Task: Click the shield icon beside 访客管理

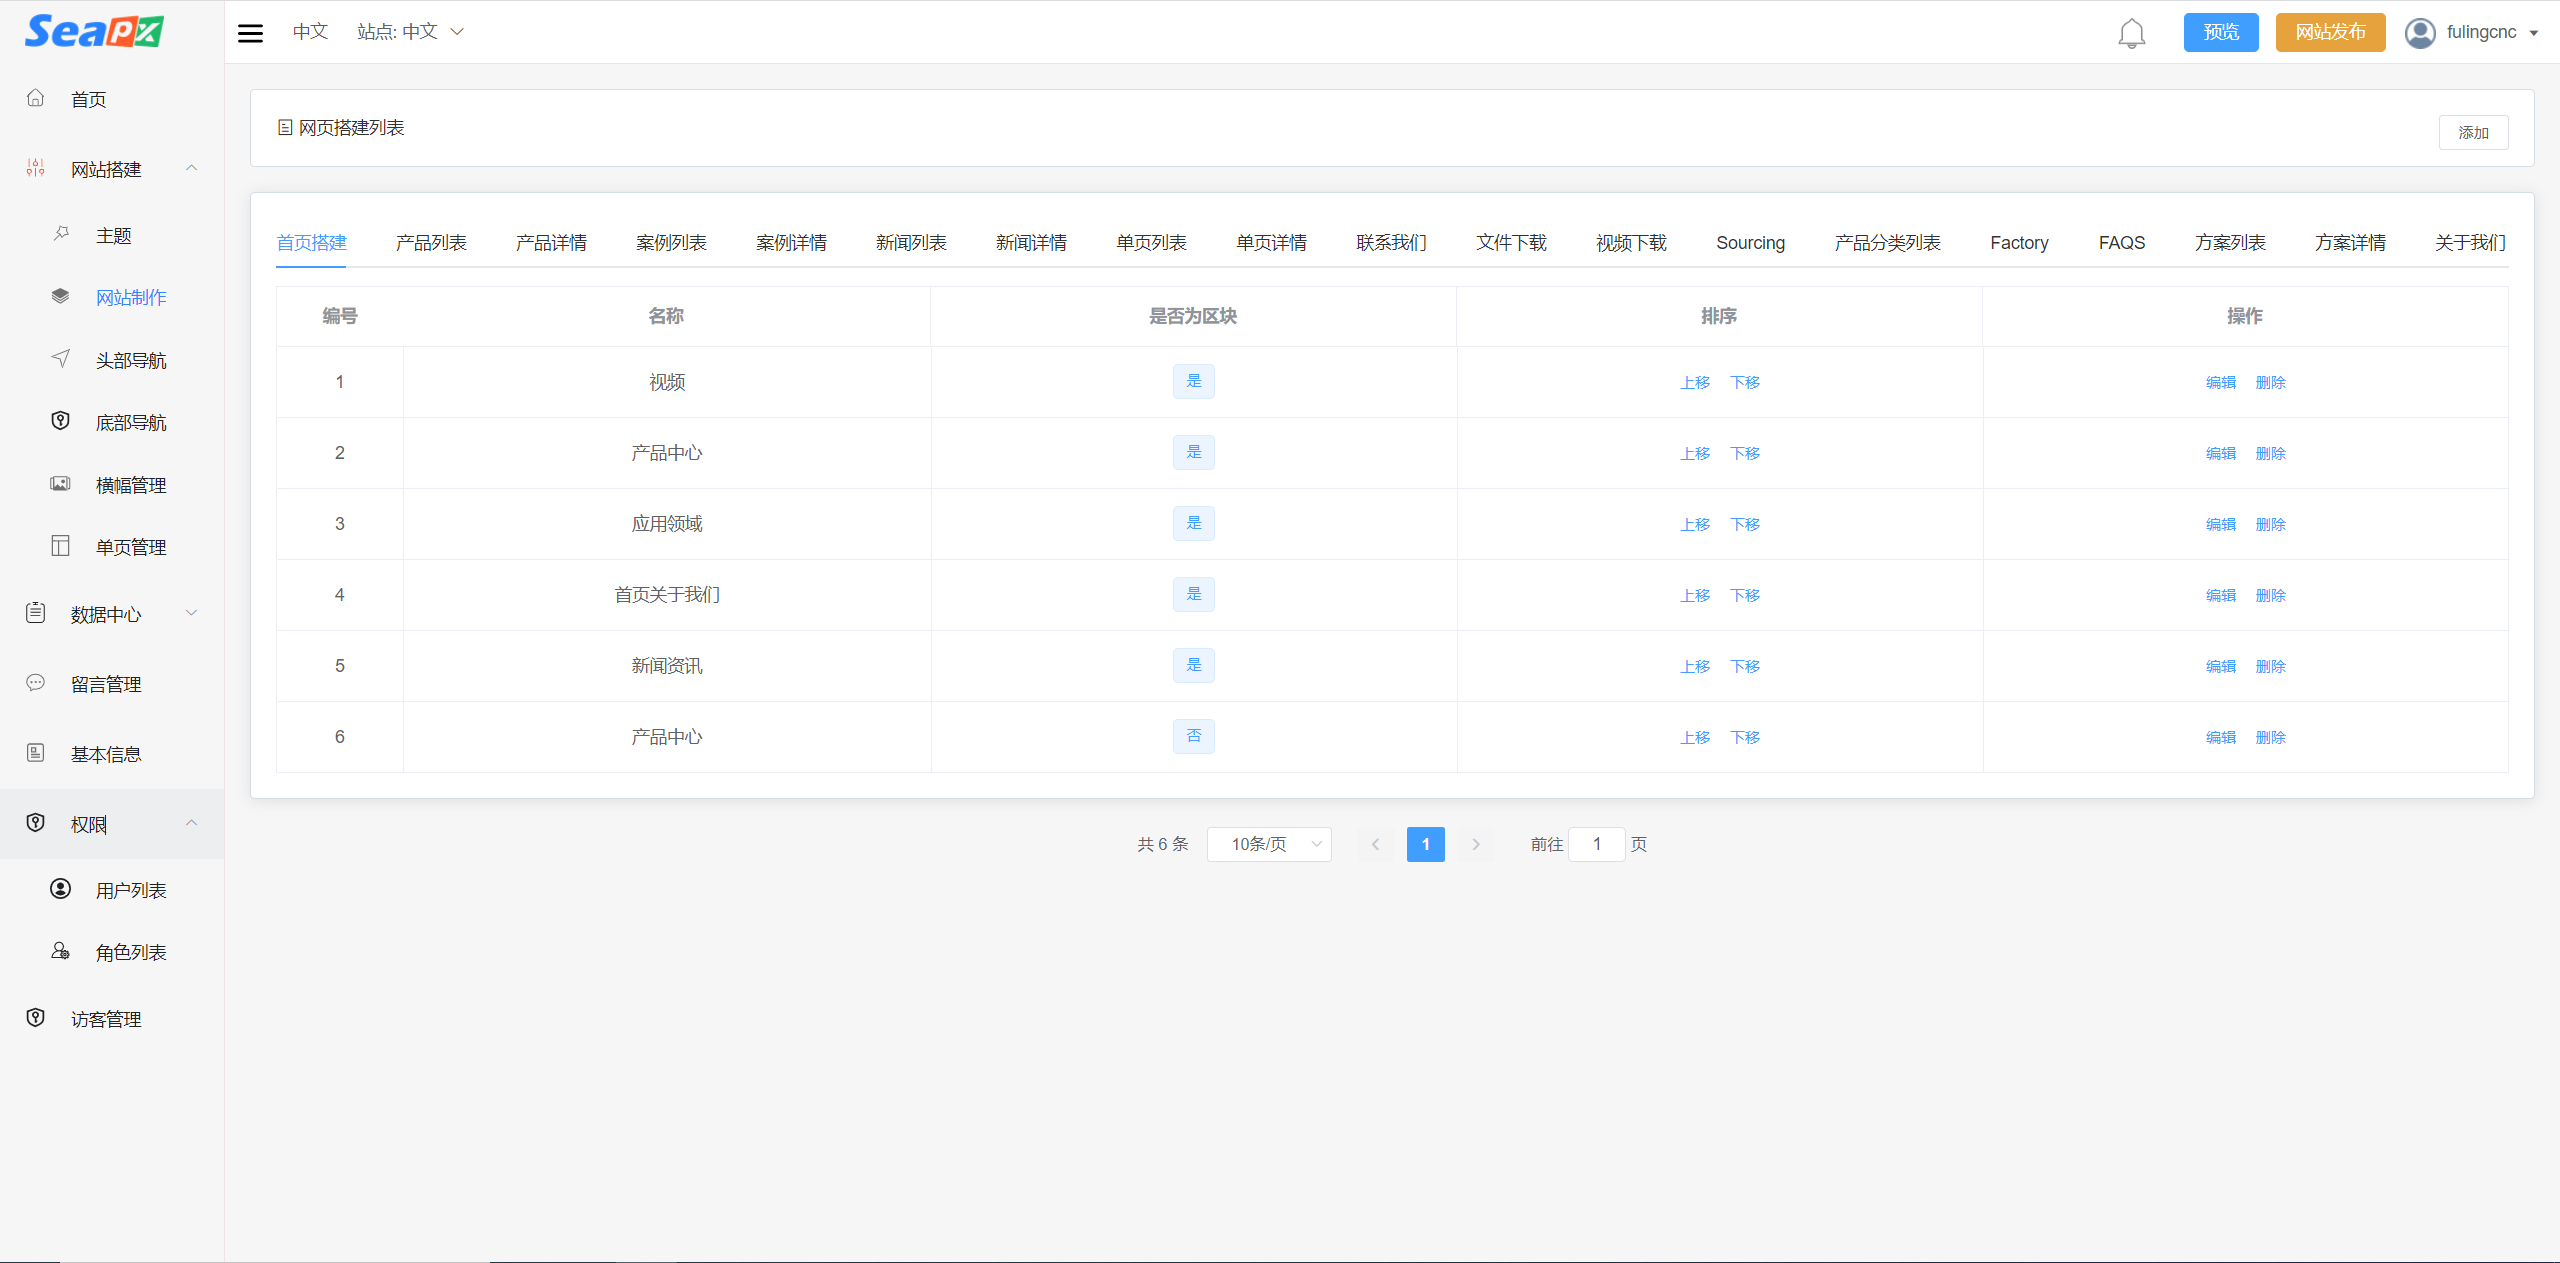Action: [x=36, y=1018]
